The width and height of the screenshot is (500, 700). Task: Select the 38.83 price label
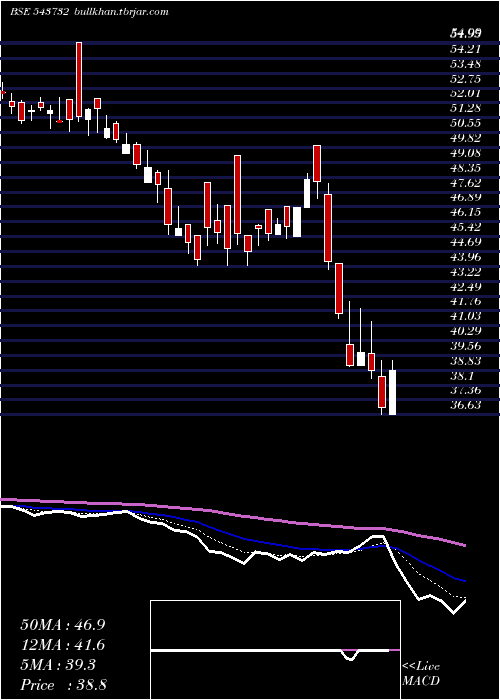pyautogui.click(x=466, y=360)
